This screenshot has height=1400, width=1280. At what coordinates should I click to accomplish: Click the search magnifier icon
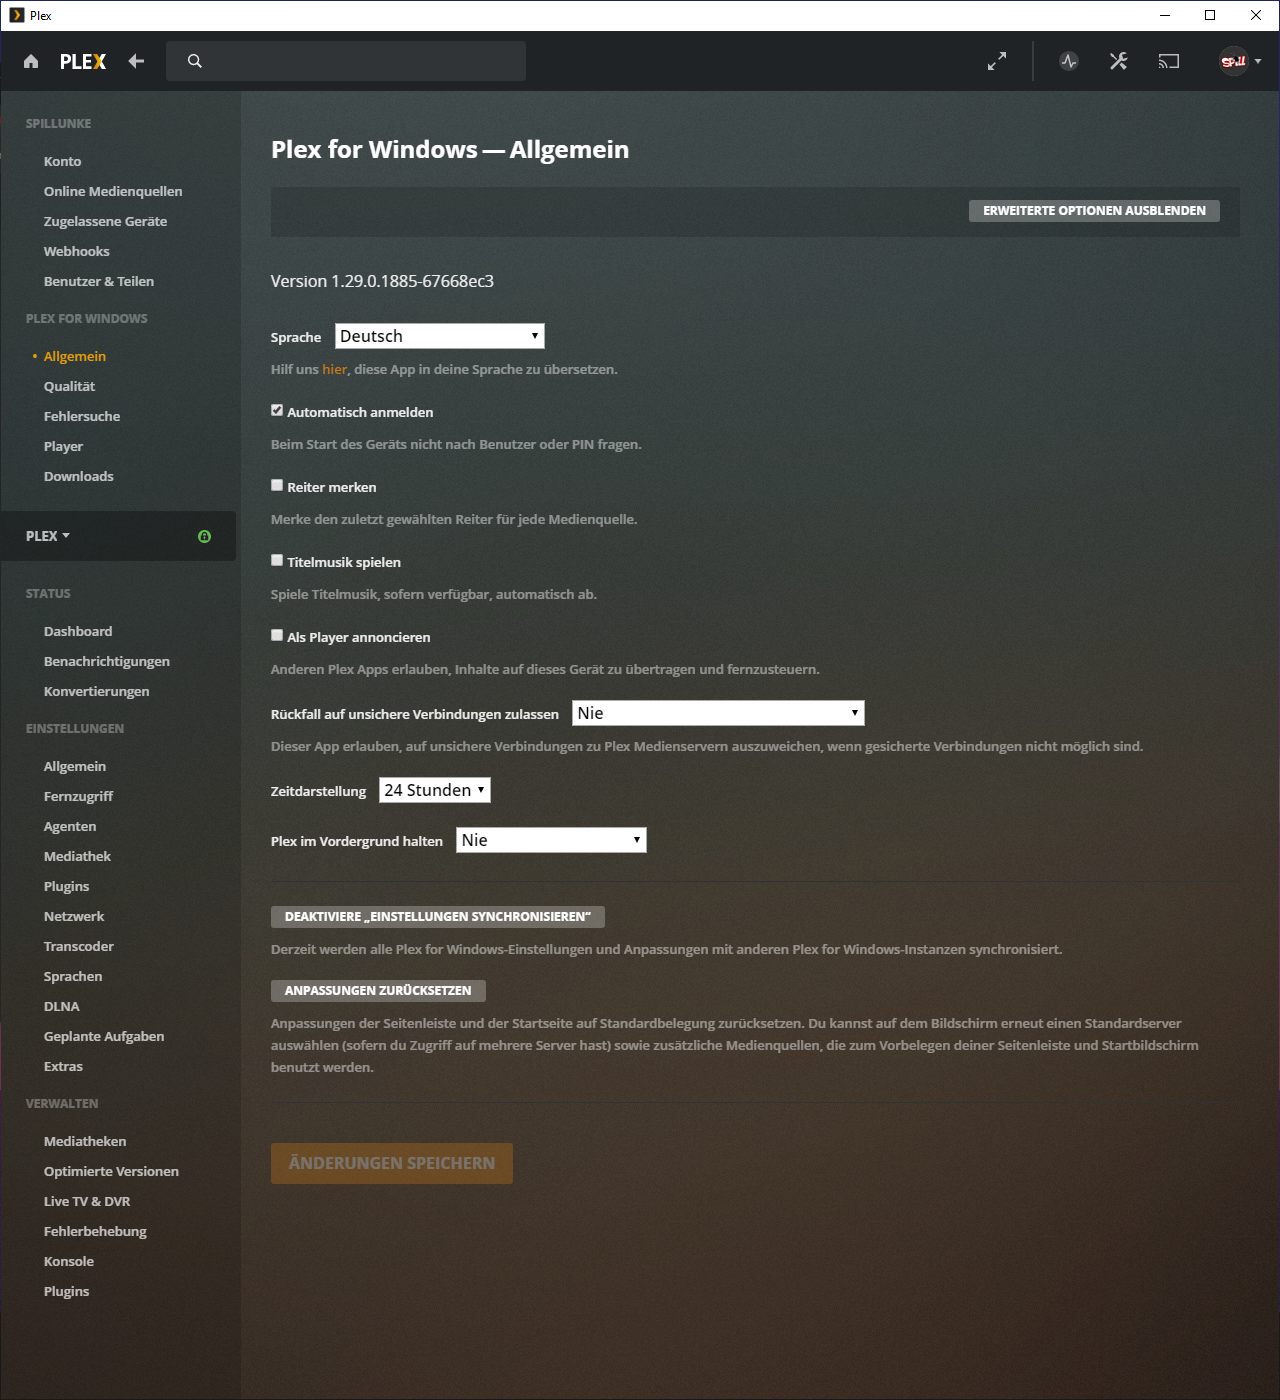click(x=195, y=61)
